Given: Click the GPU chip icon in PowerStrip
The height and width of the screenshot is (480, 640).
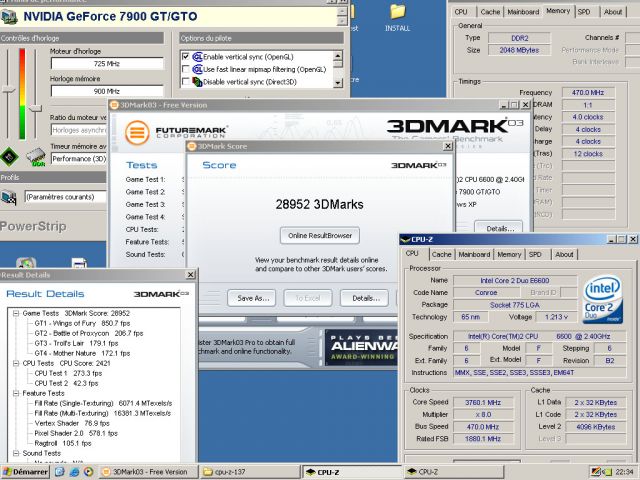Looking at the screenshot, I should click(x=9, y=156).
